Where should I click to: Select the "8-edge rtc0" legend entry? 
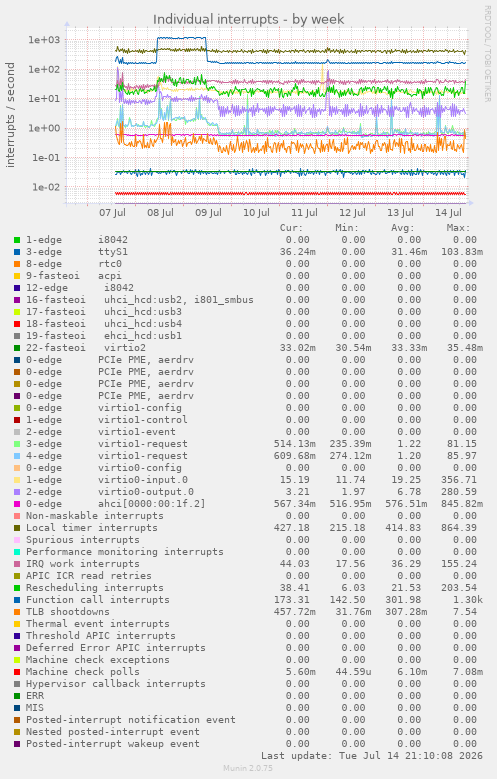[74, 264]
